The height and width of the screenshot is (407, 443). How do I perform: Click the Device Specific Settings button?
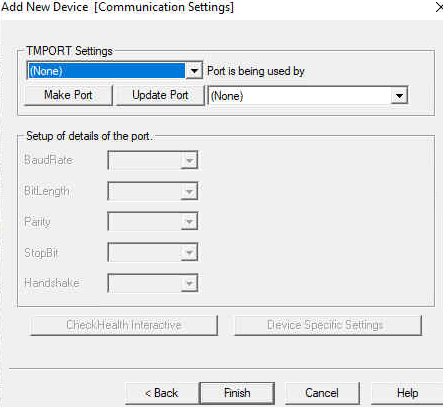pos(328,325)
